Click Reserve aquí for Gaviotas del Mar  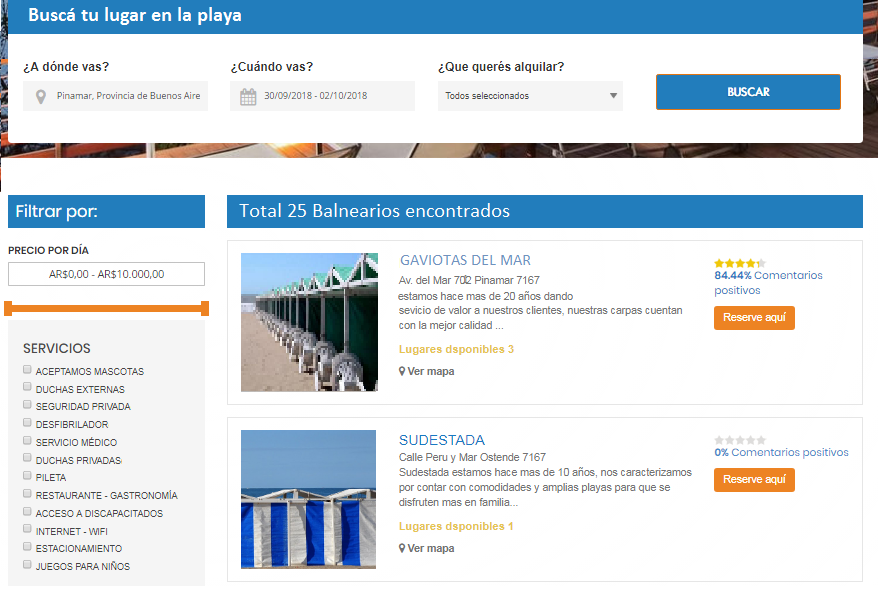click(754, 318)
